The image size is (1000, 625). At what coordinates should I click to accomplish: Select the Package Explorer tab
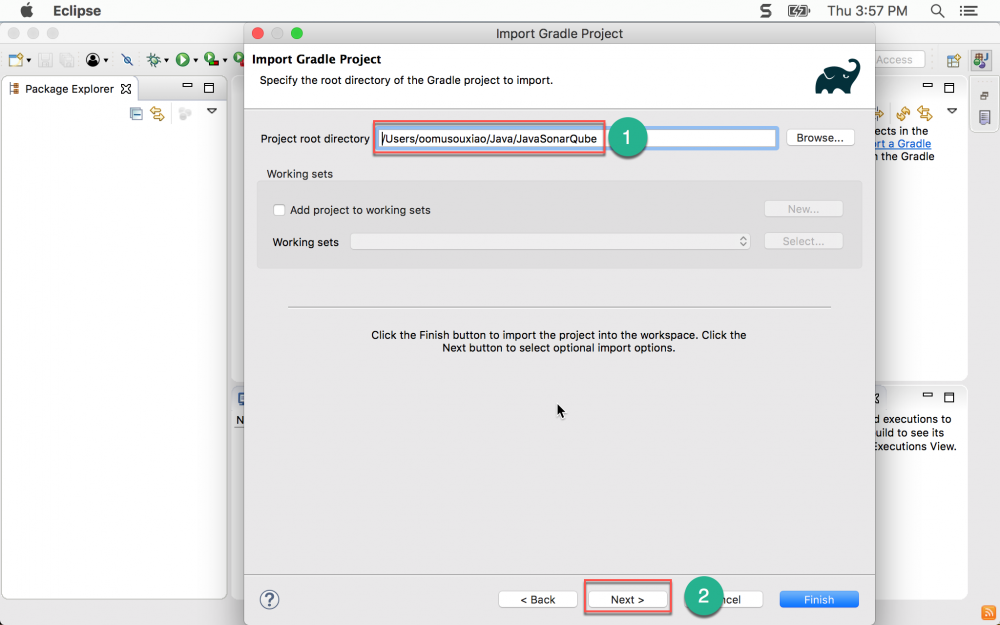tap(69, 89)
